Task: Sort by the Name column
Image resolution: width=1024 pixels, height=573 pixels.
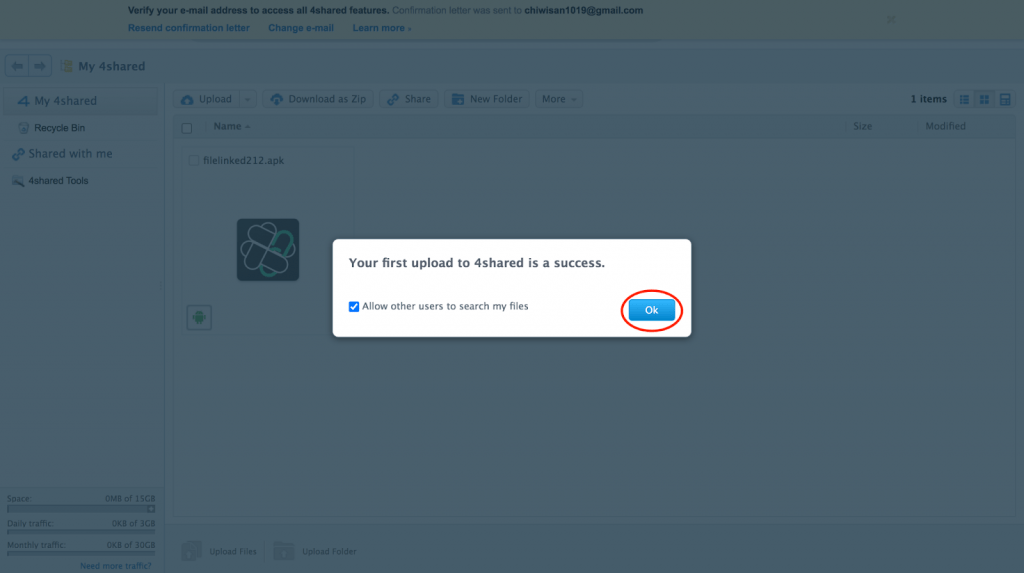Action: [231, 126]
